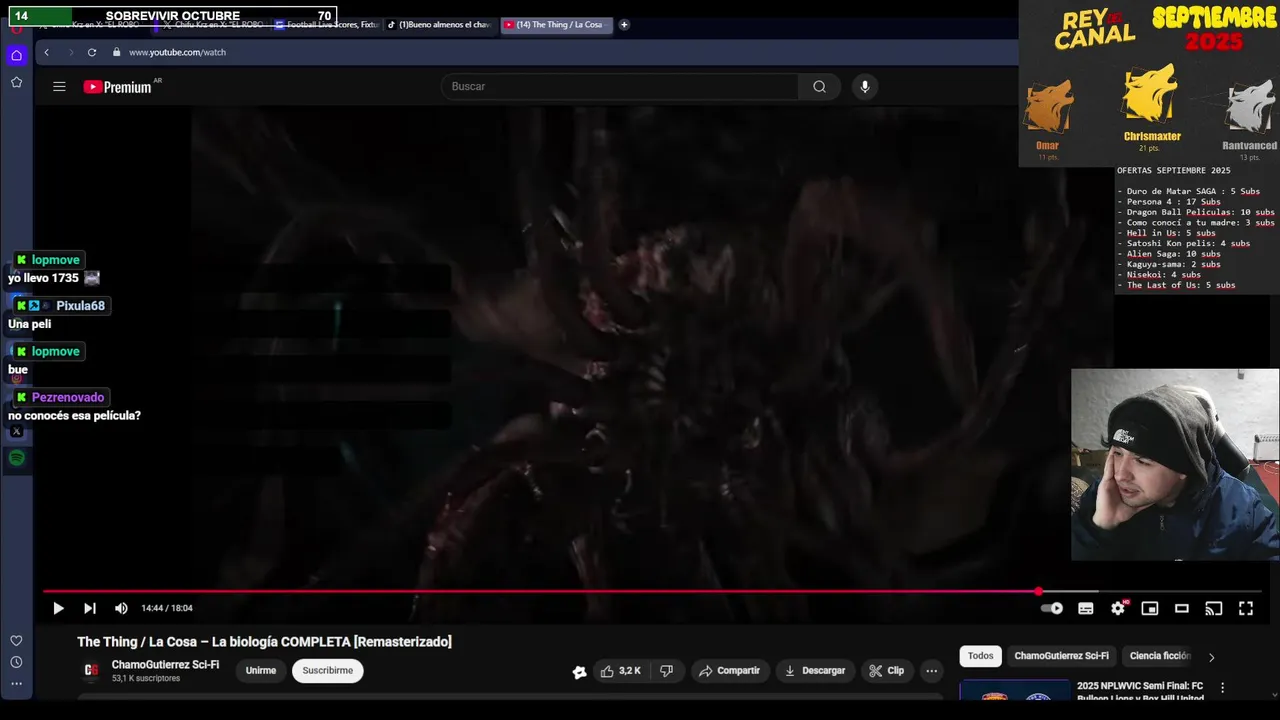Open Opera sidebar home icon
Screen dimensions: 1280x720
click(x=16, y=55)
